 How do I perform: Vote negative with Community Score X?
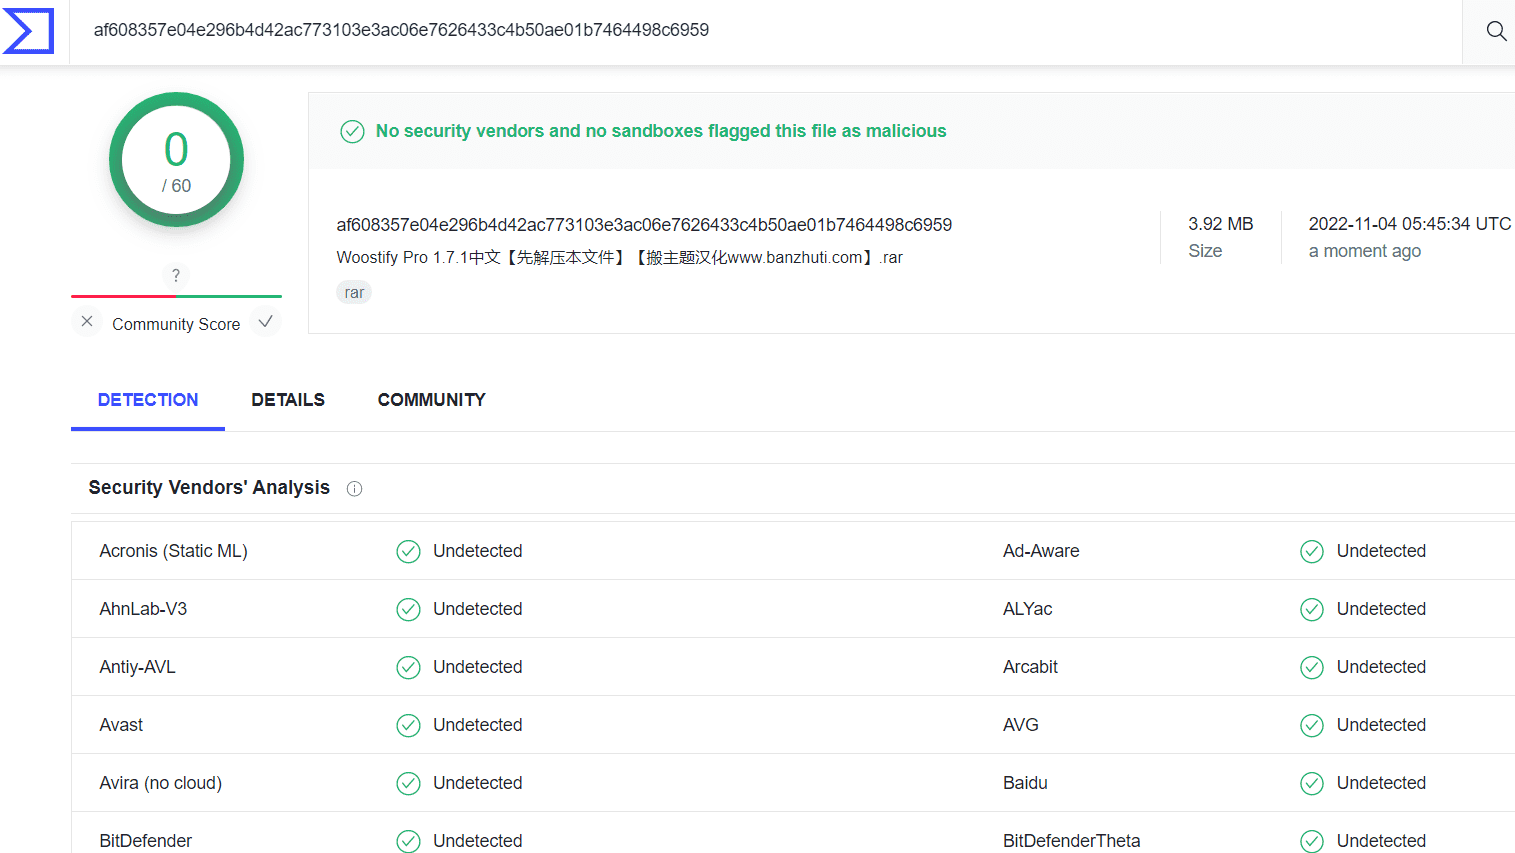point(87,322)
